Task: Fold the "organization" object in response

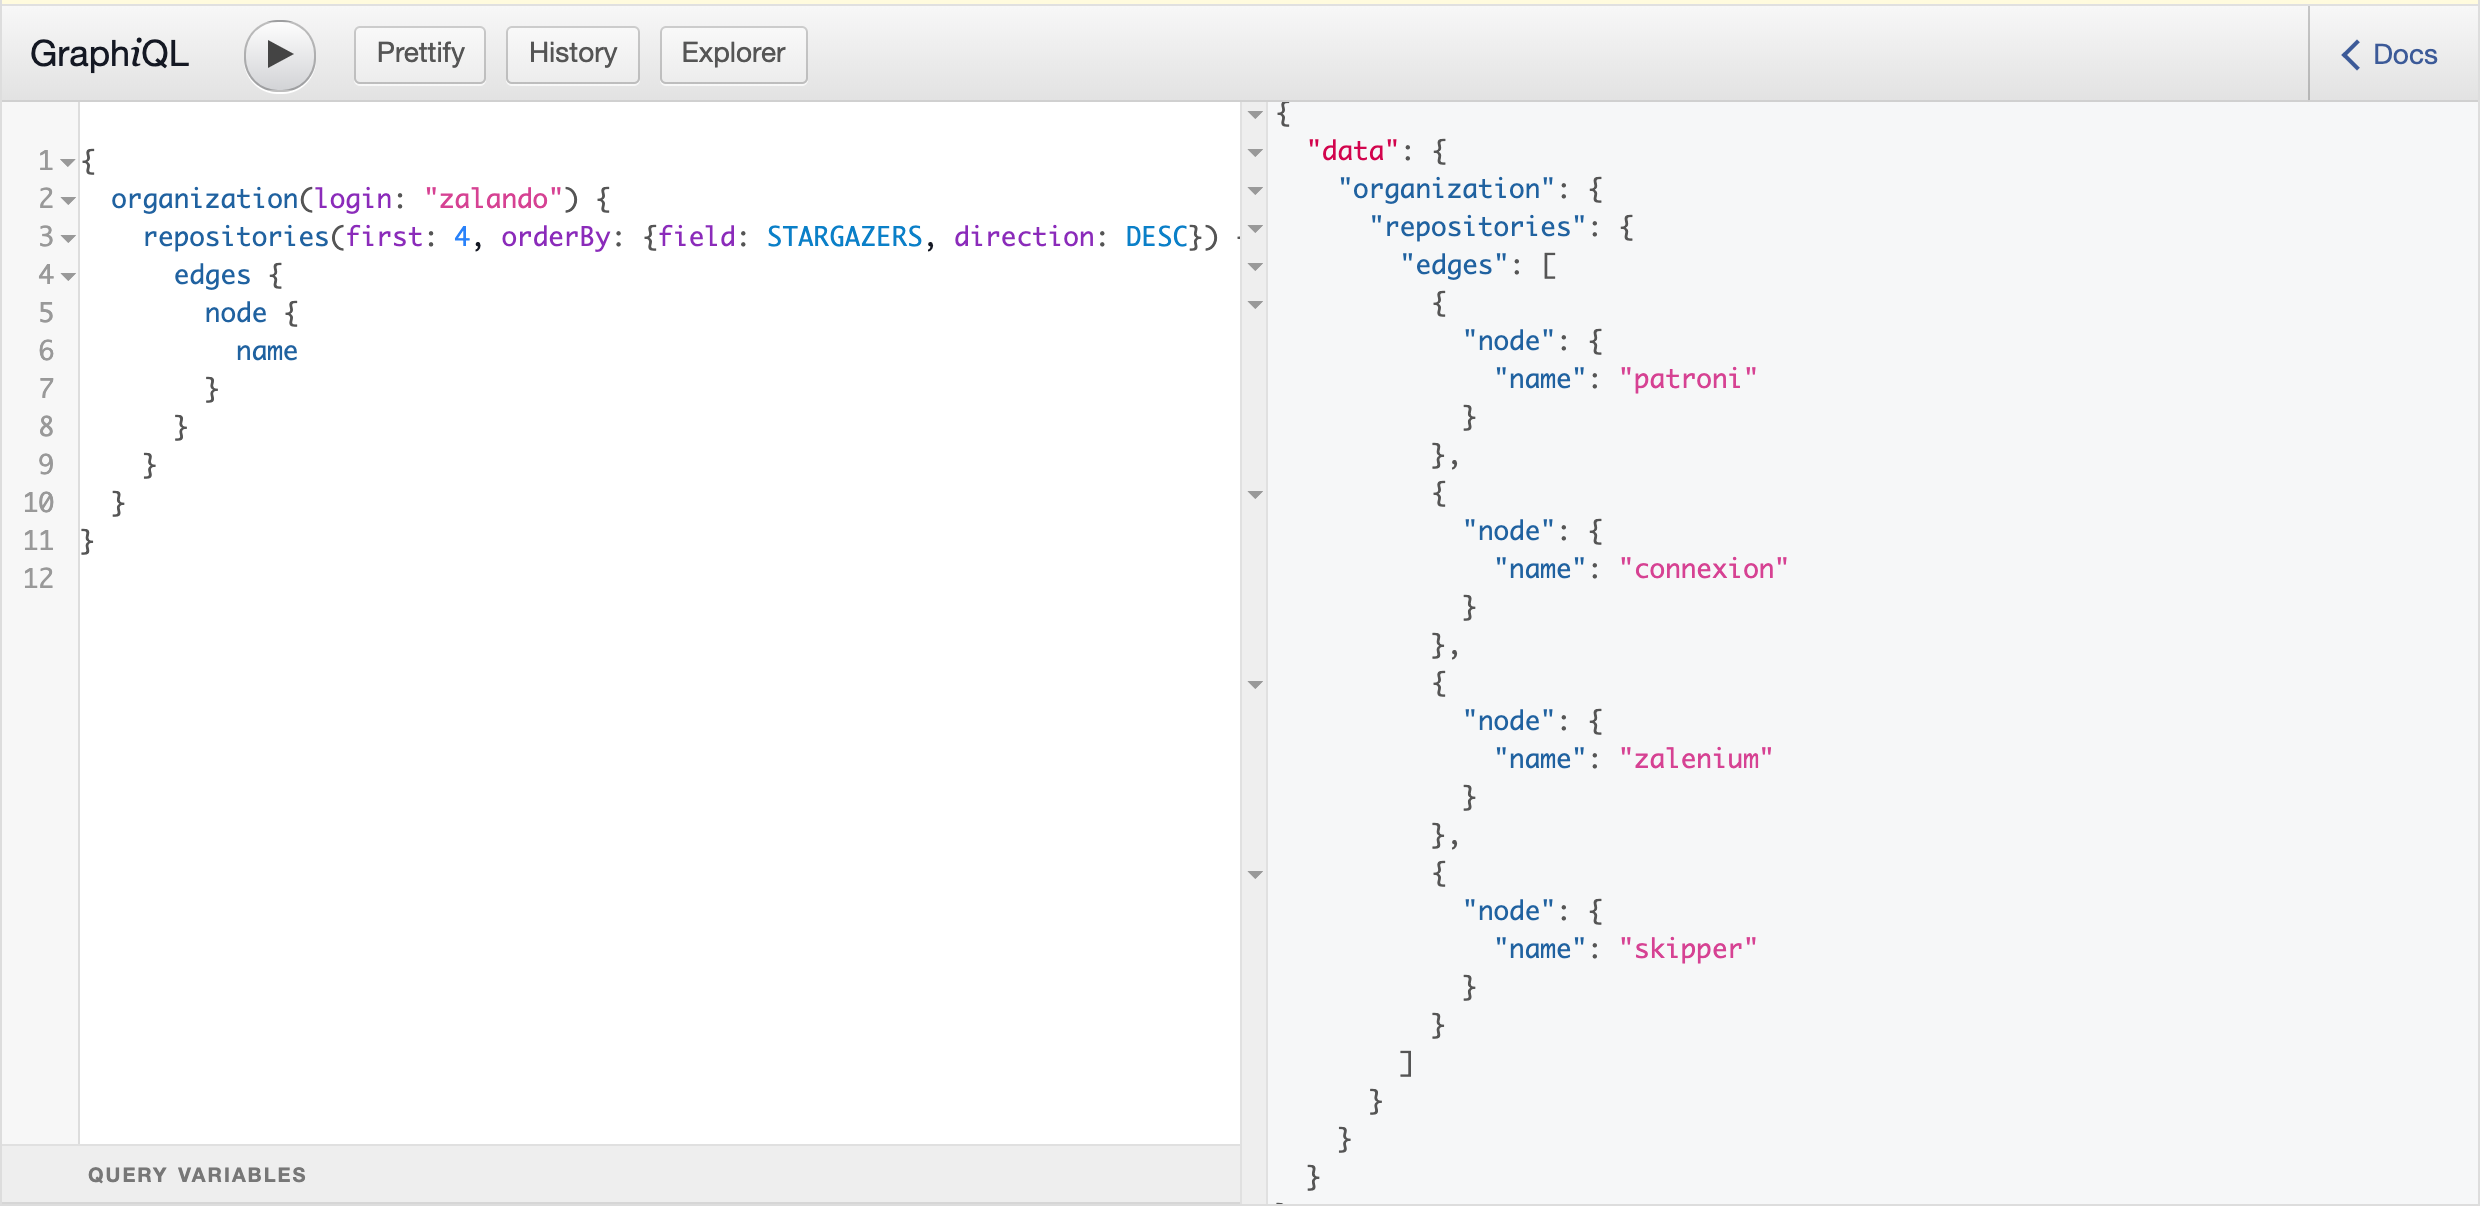Action: tap(1255, 191)
